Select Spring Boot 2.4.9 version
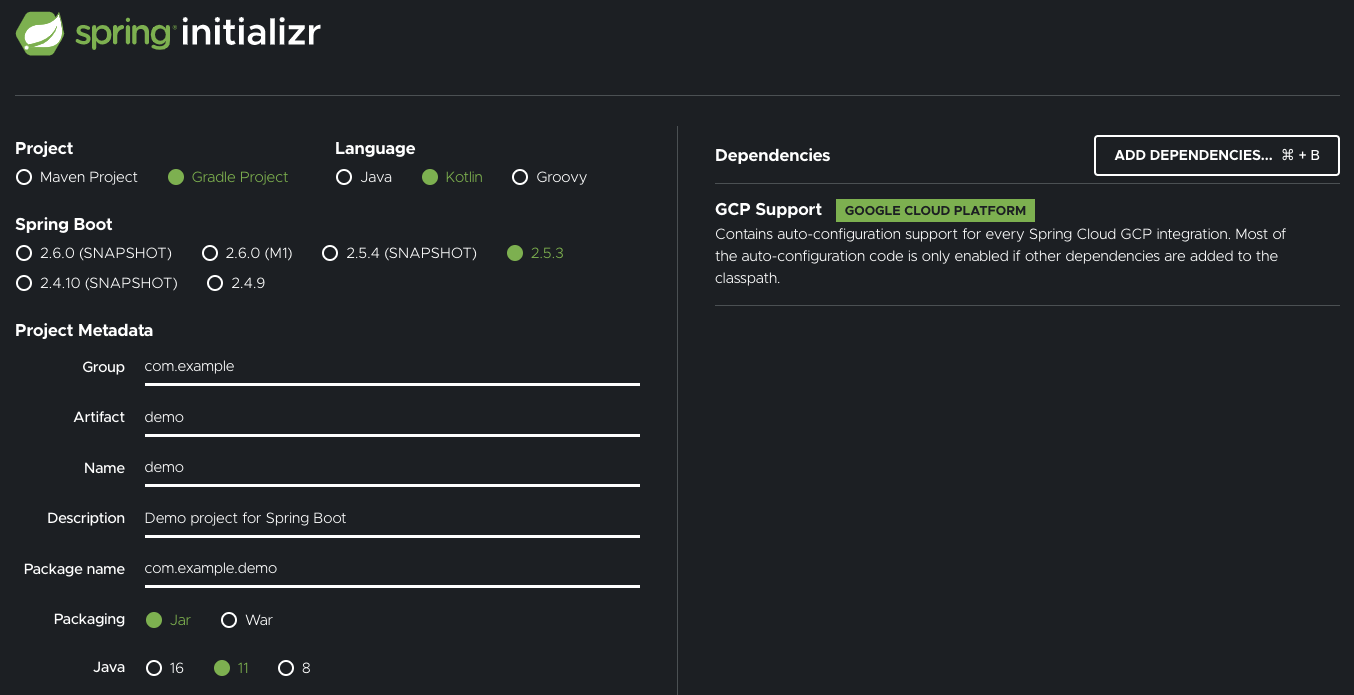1354x695 pixels. click(x=235, y=283)
